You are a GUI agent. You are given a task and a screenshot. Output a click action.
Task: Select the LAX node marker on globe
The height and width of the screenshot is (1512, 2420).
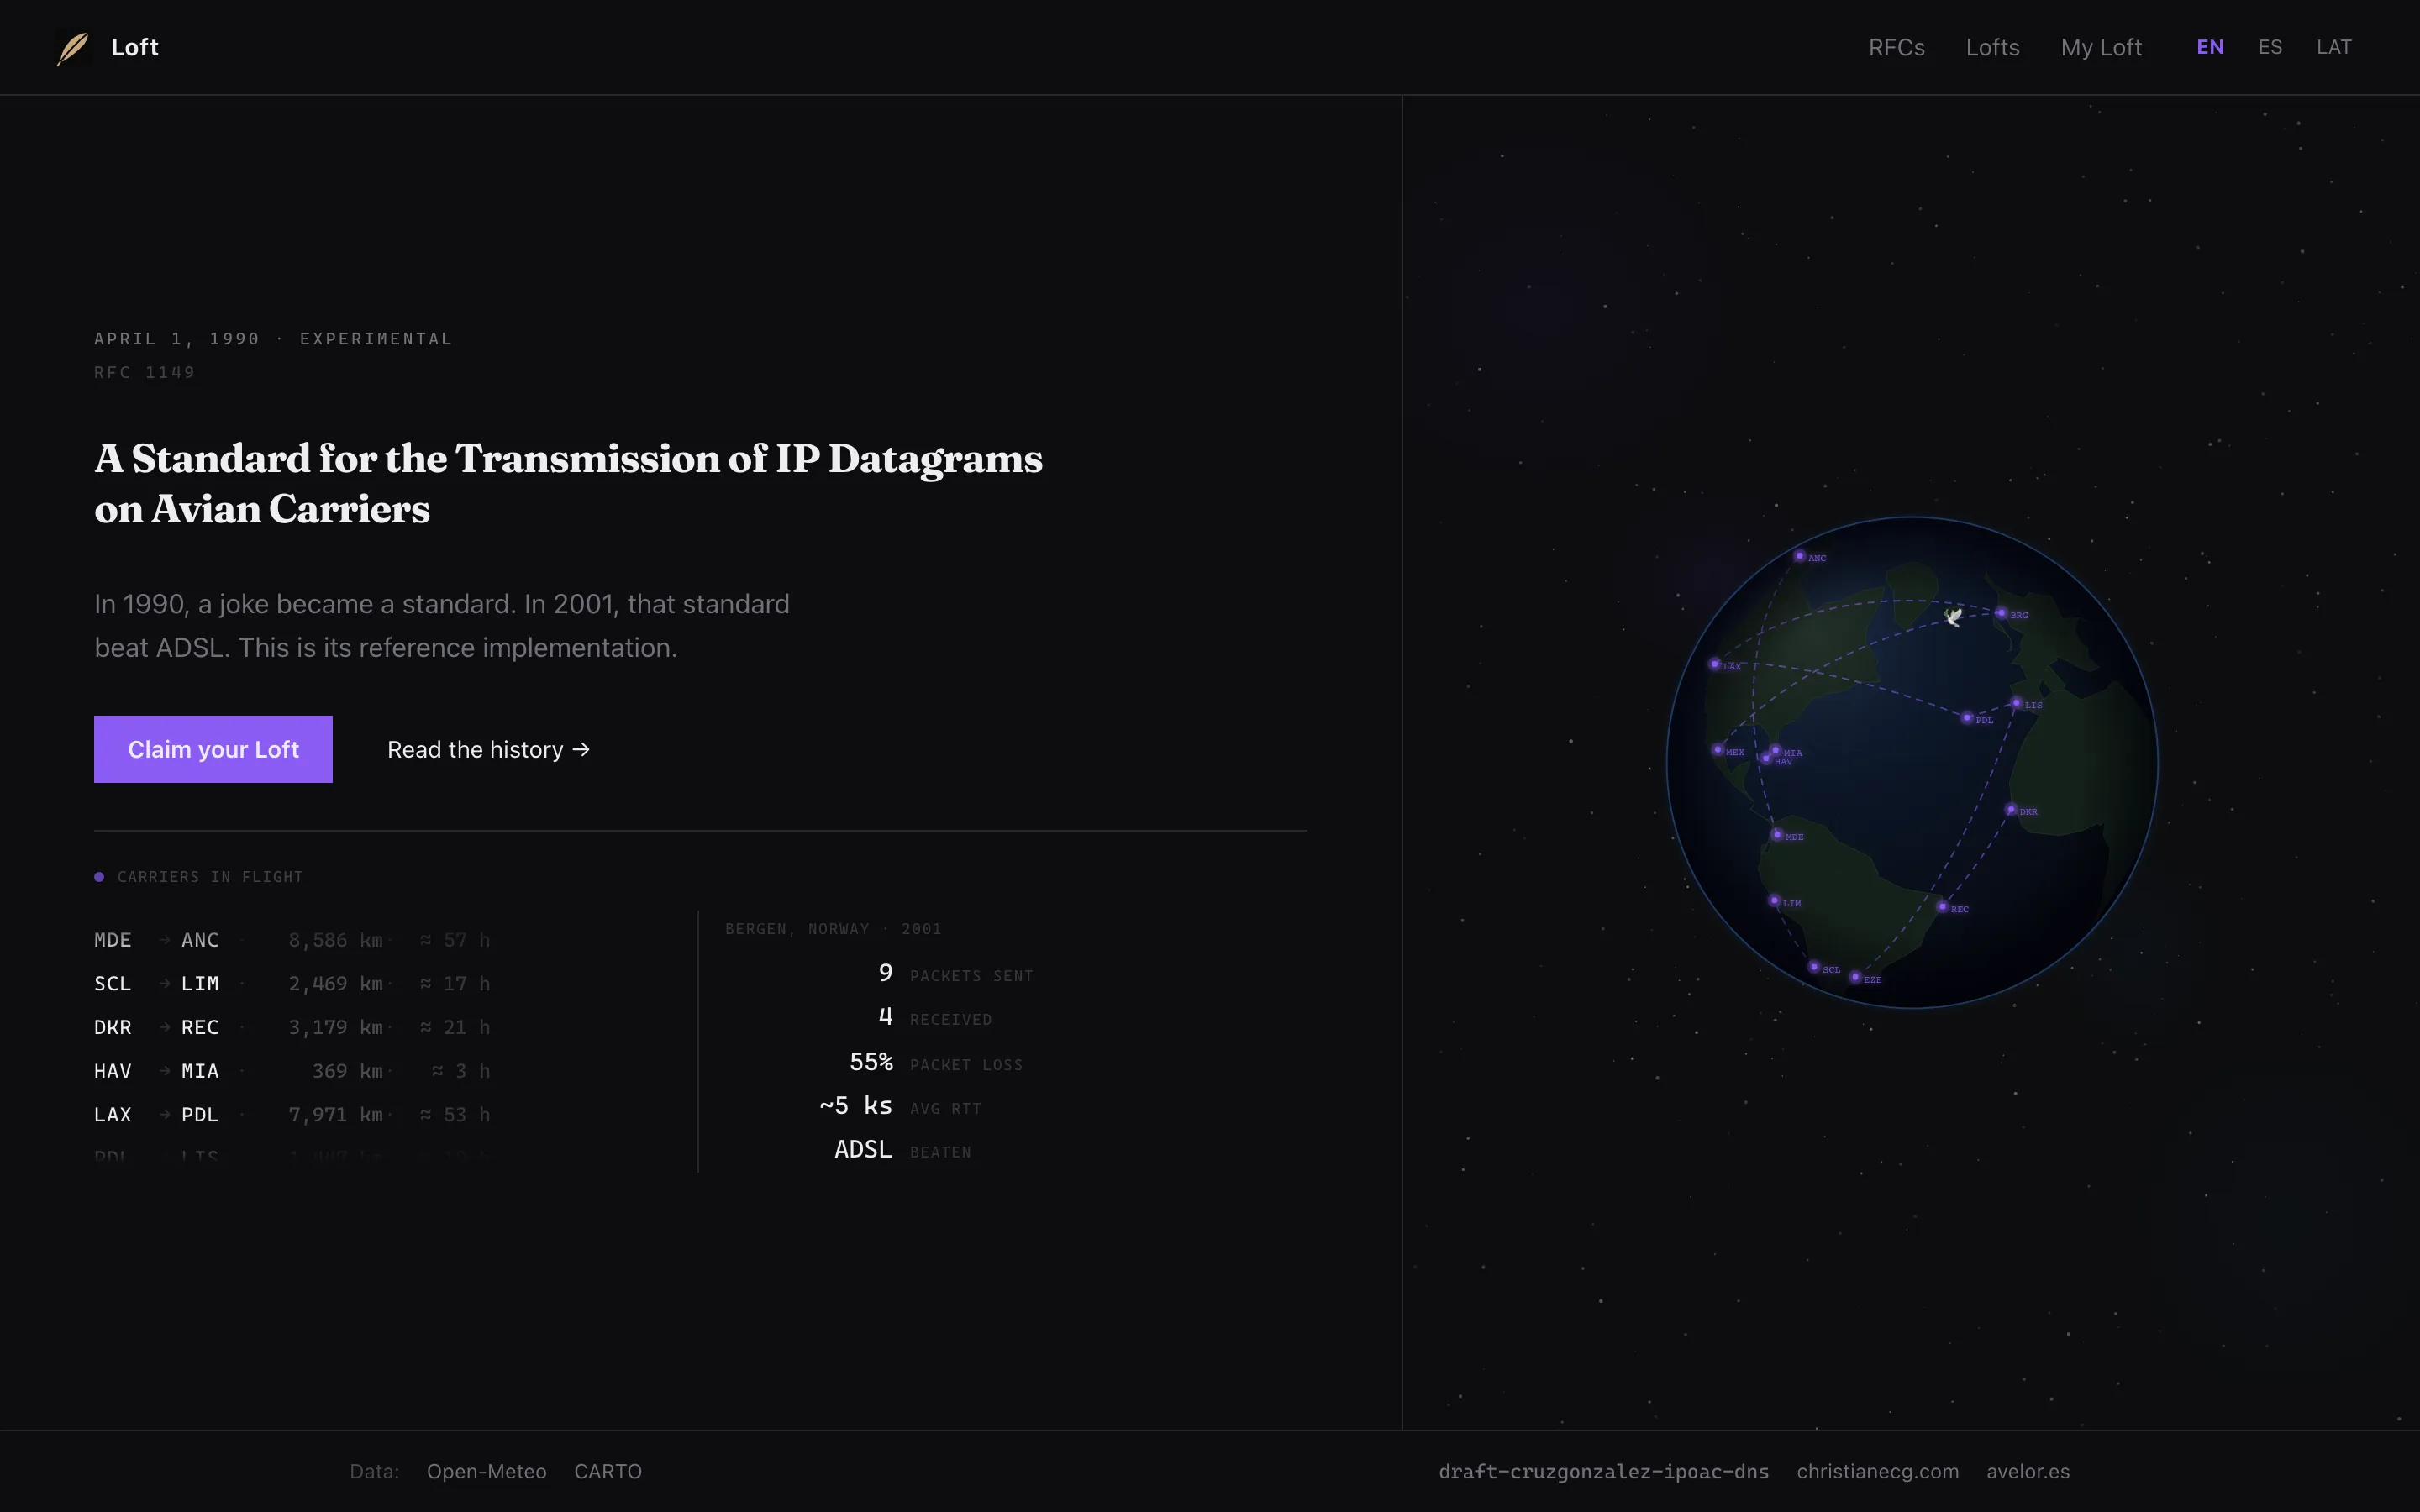click(x=1715, y=664)
